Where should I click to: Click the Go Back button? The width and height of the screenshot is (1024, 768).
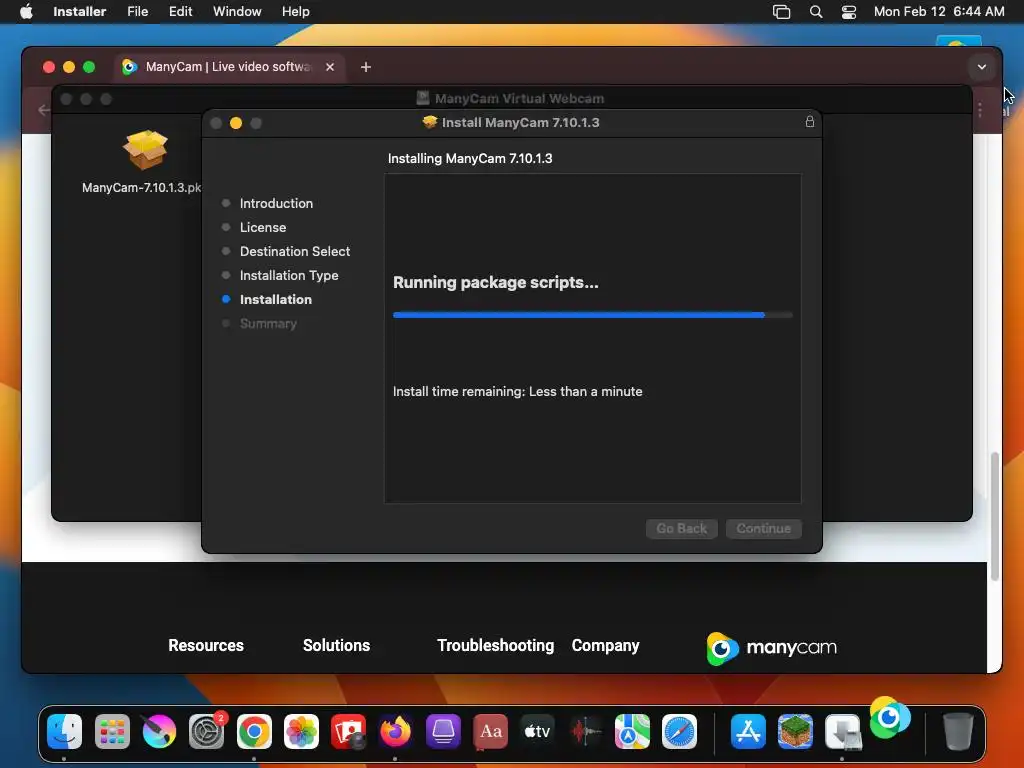coord(681,528)
